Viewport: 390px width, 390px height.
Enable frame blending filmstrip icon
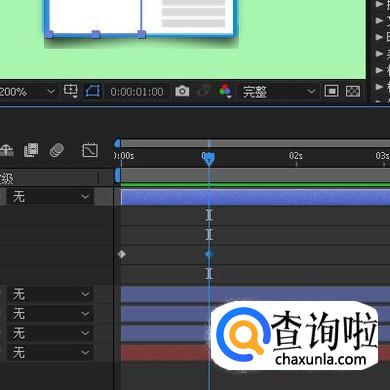[x=31, y=150]
